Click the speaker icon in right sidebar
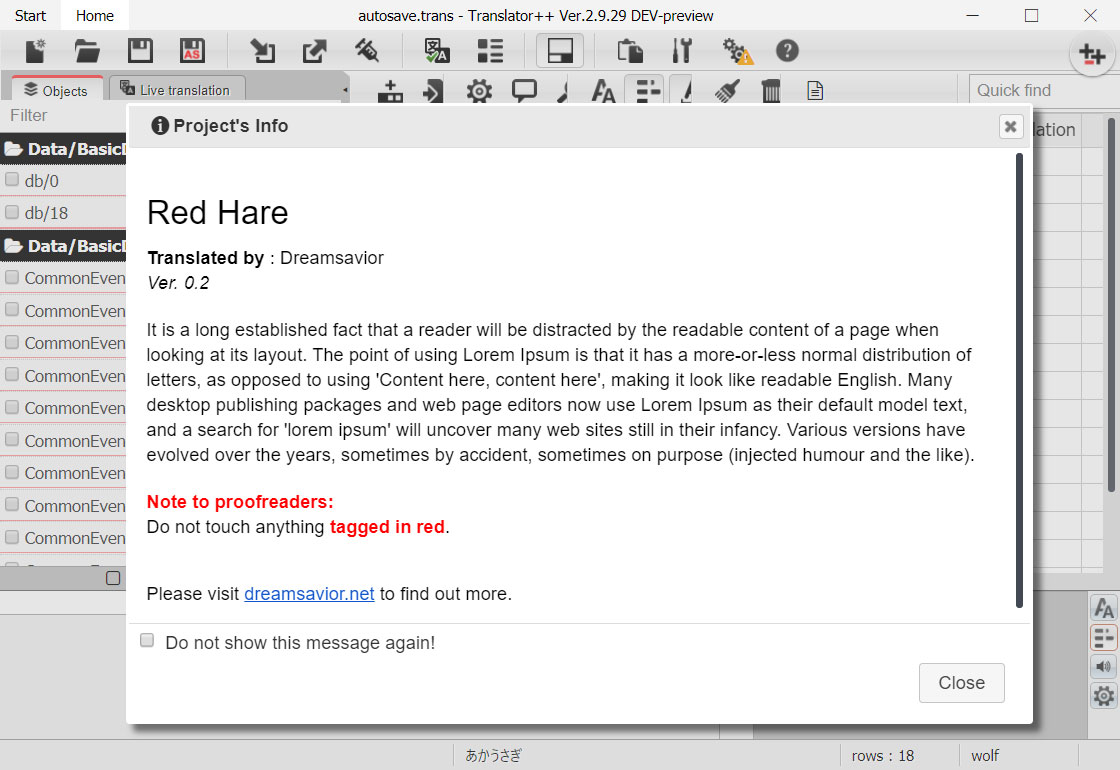 (x=1104, y=666)
